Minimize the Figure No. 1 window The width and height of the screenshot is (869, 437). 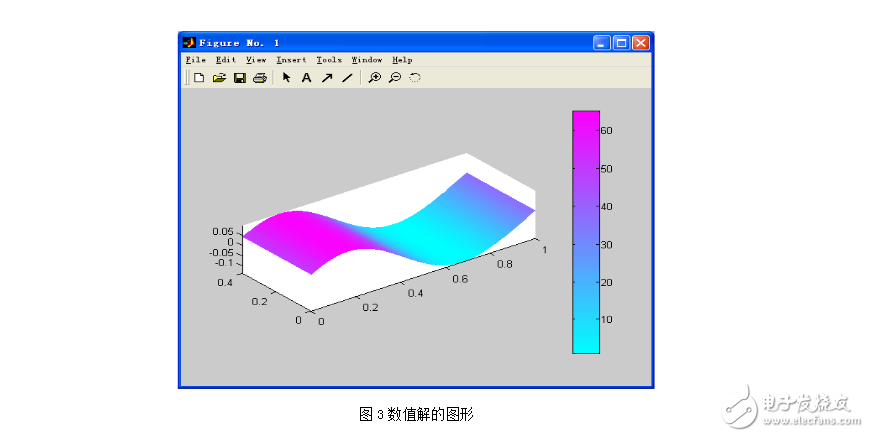(x=601, y=43)
